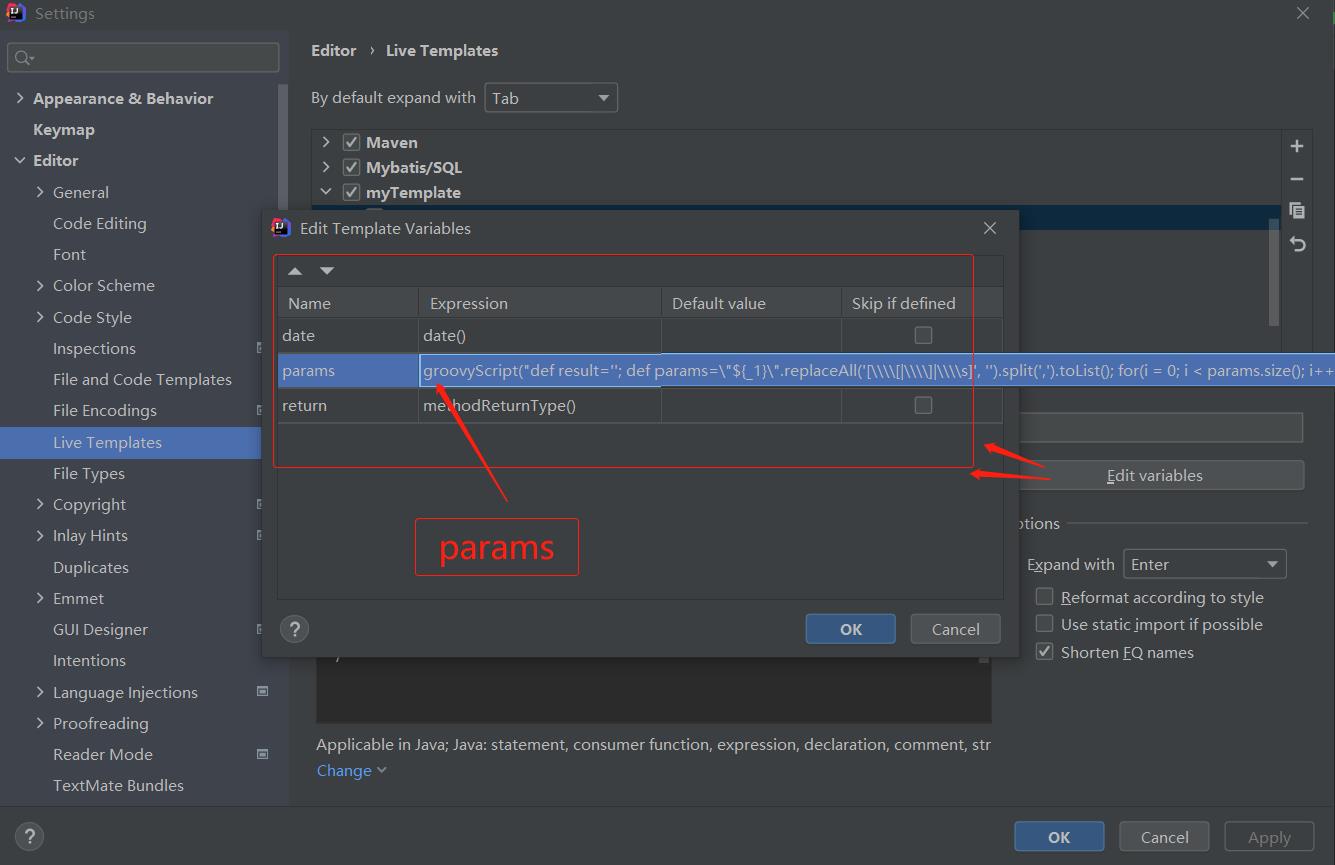Screen dimensions: 1335x865
Task: Move variable down with the down arrow
Action: coord(327,271)
